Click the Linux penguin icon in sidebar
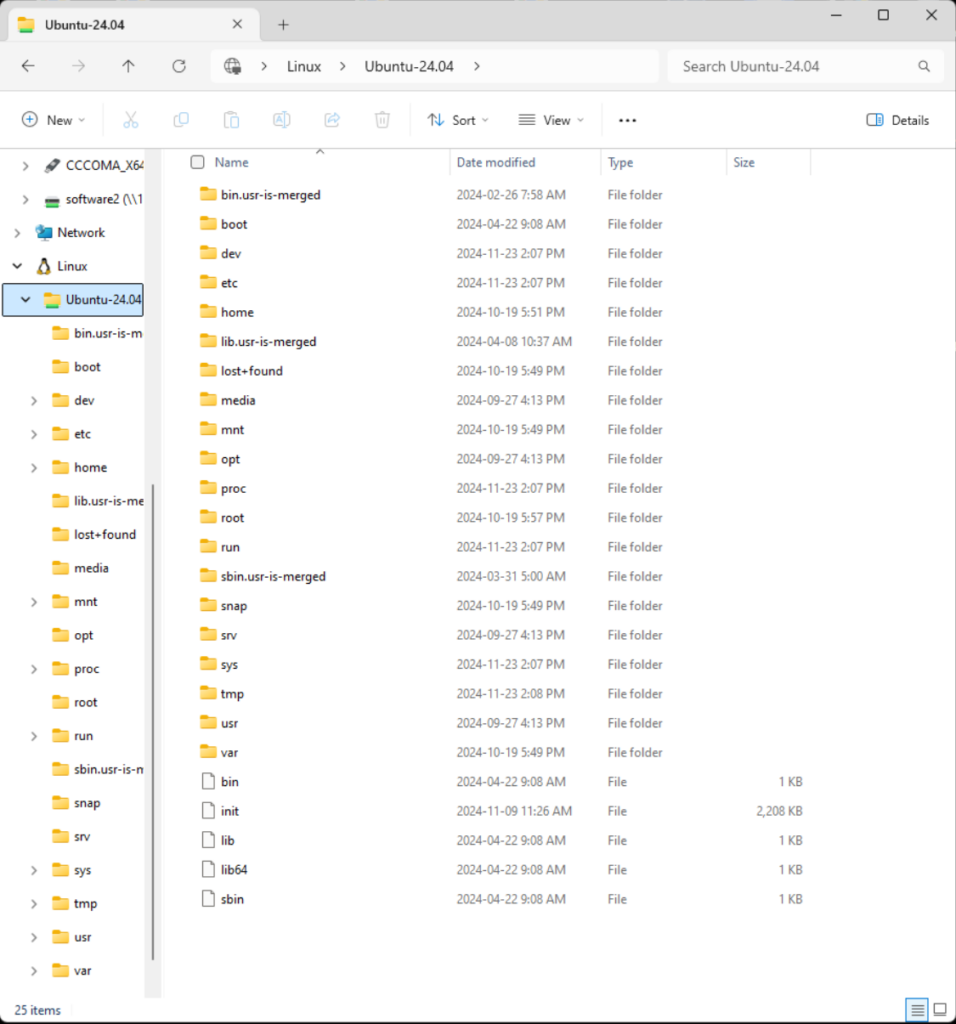 click(x=44, y=266)
